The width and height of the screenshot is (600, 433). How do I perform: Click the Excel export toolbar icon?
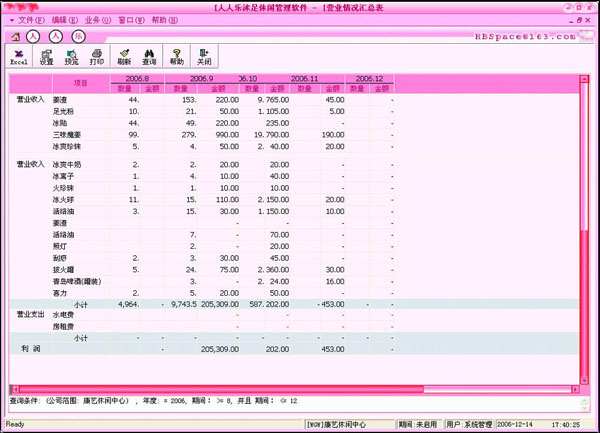coord(18,56)
